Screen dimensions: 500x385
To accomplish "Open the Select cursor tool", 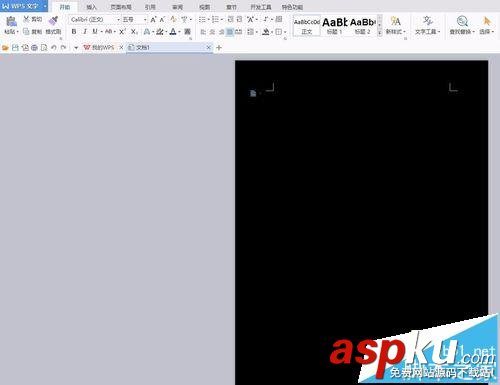I will (x=487, y=25).
